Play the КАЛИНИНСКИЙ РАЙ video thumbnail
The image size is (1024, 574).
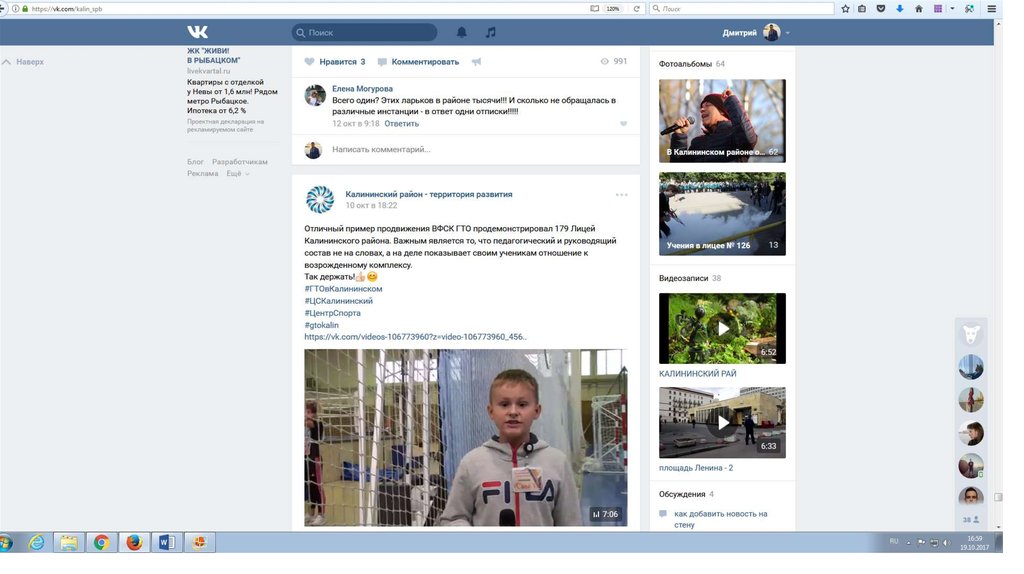click(722, 328)
